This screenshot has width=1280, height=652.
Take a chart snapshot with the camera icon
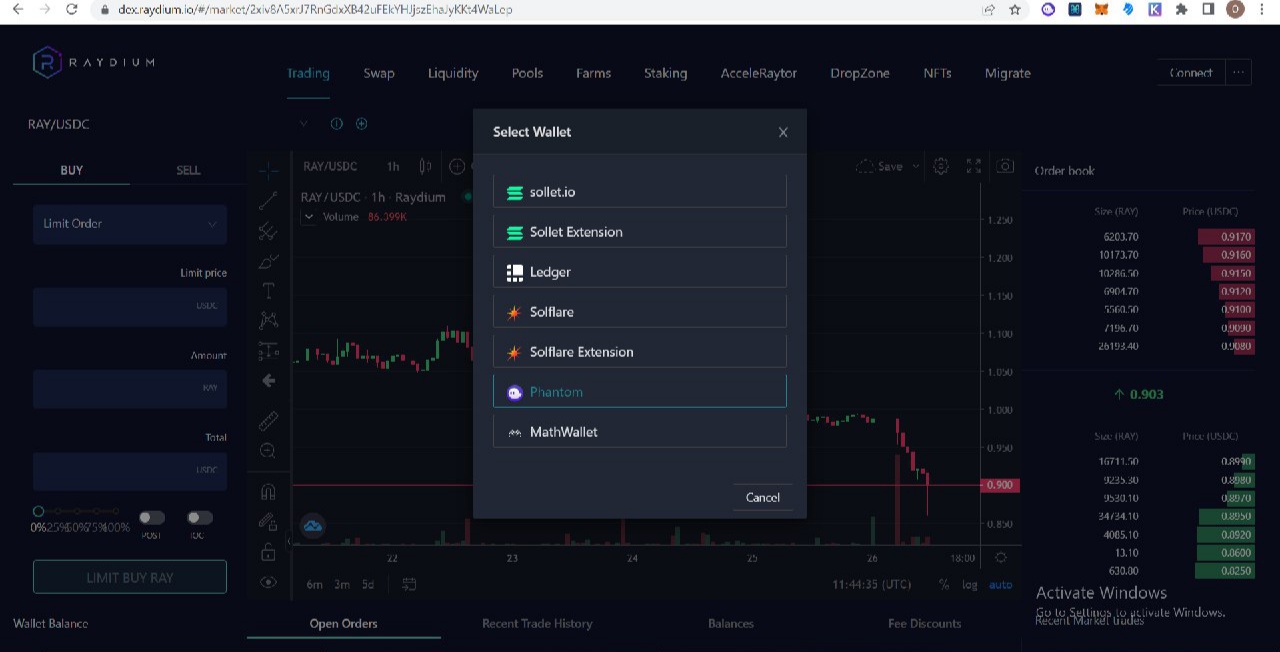click(1005, 166)
